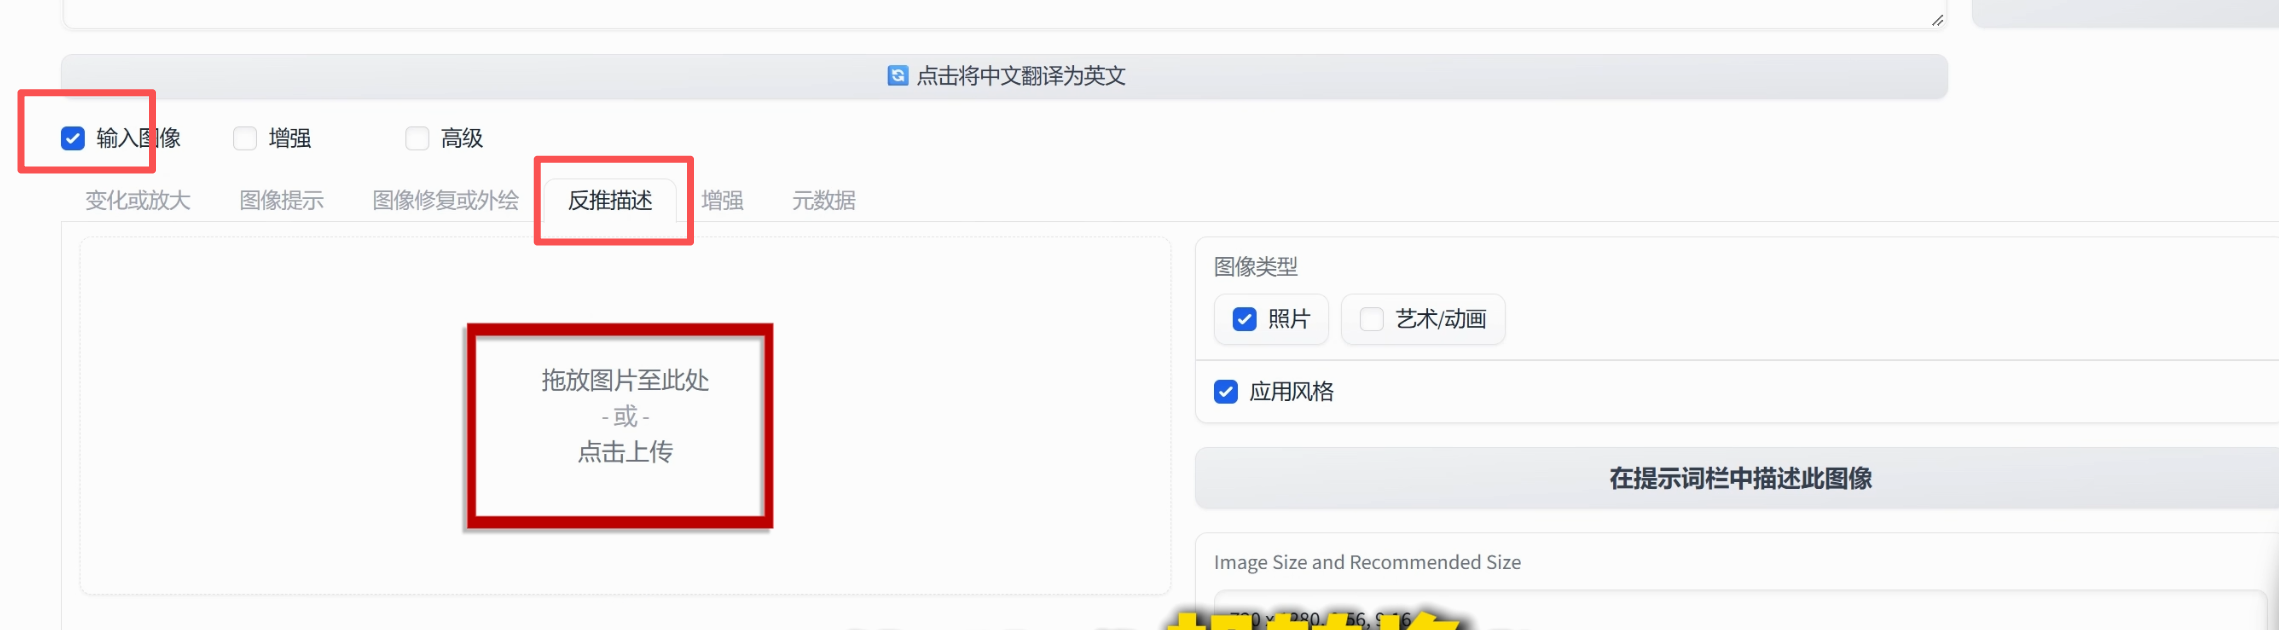Click the Image Size and Recommended Size label
Image resolution: width=2279 pixels, height=630 pixels.
coord(1367,562)
